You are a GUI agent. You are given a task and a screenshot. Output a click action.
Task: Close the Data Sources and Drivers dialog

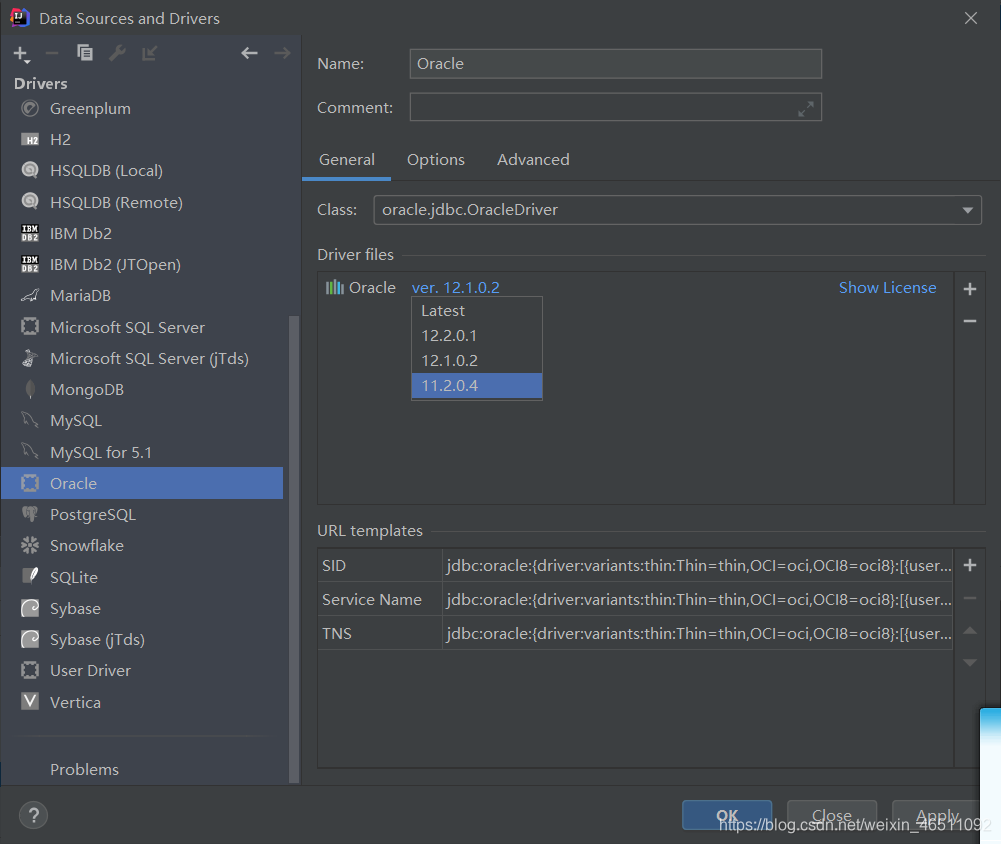[970, 18]
